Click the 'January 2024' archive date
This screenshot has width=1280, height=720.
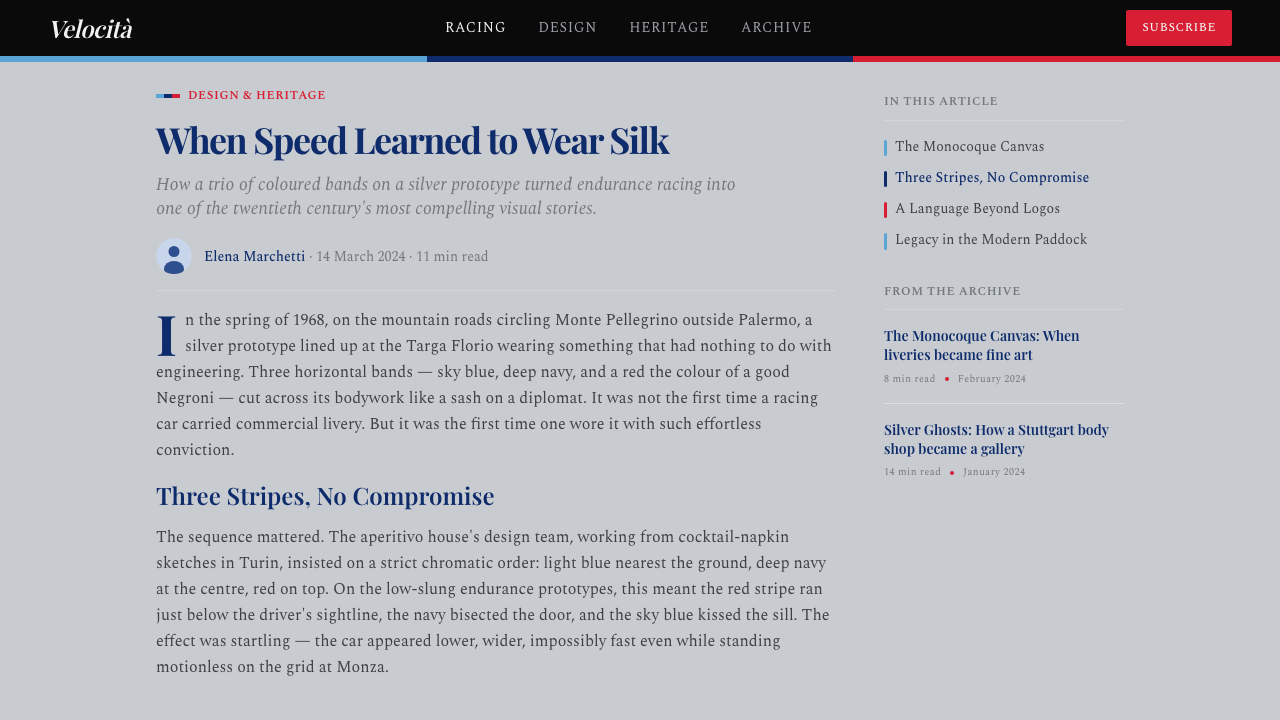click(x=994, y=473)
